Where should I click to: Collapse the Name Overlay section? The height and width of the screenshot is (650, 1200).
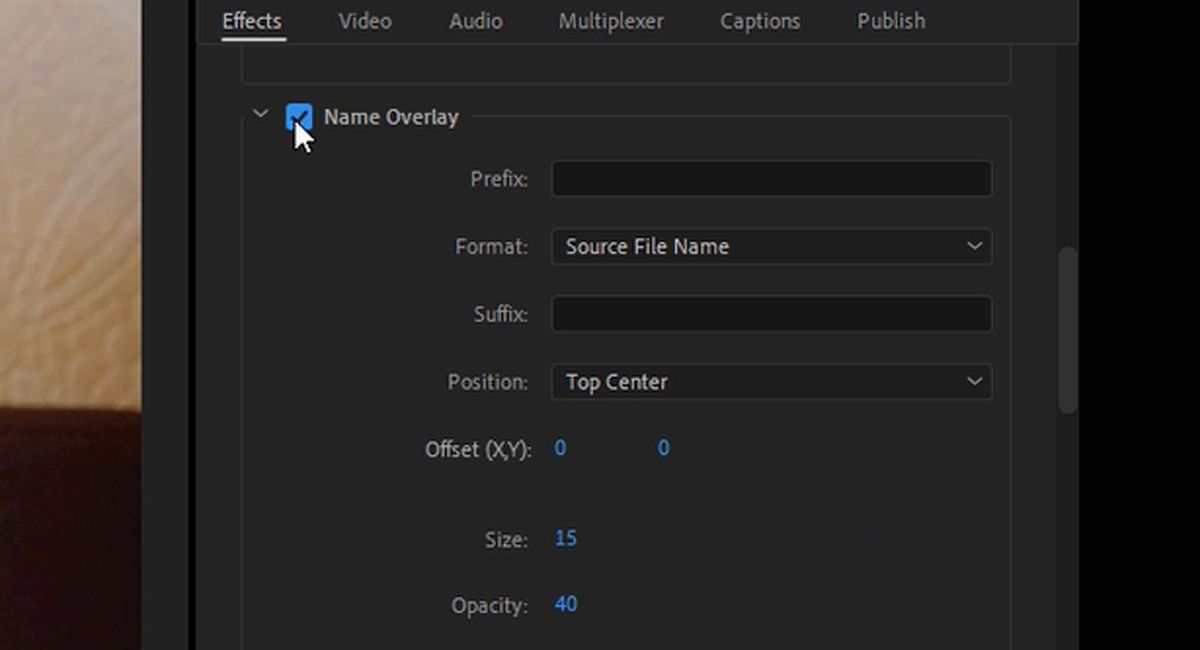(x=261, y=114)
